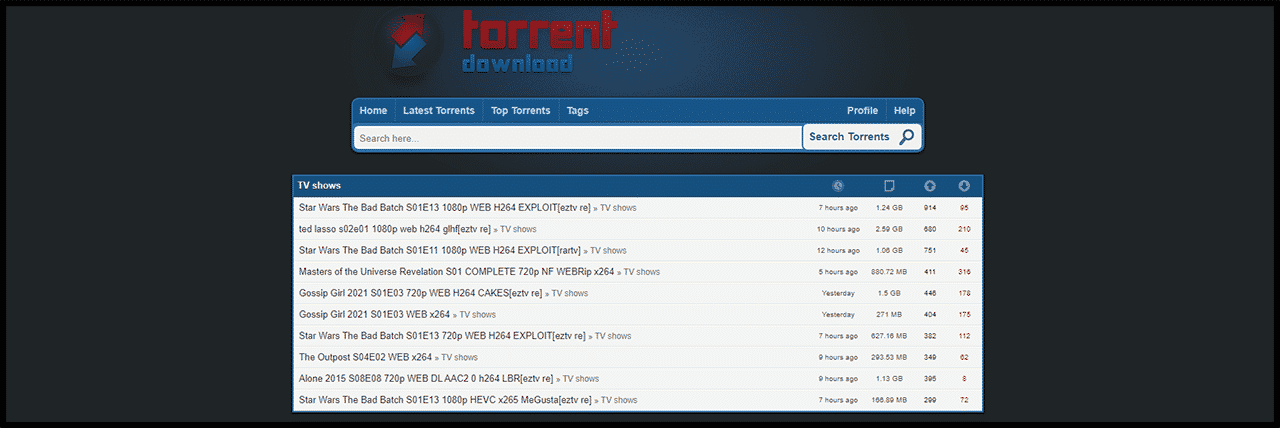
Task: Focus the 'Search here...' input field
Action: 578,138
